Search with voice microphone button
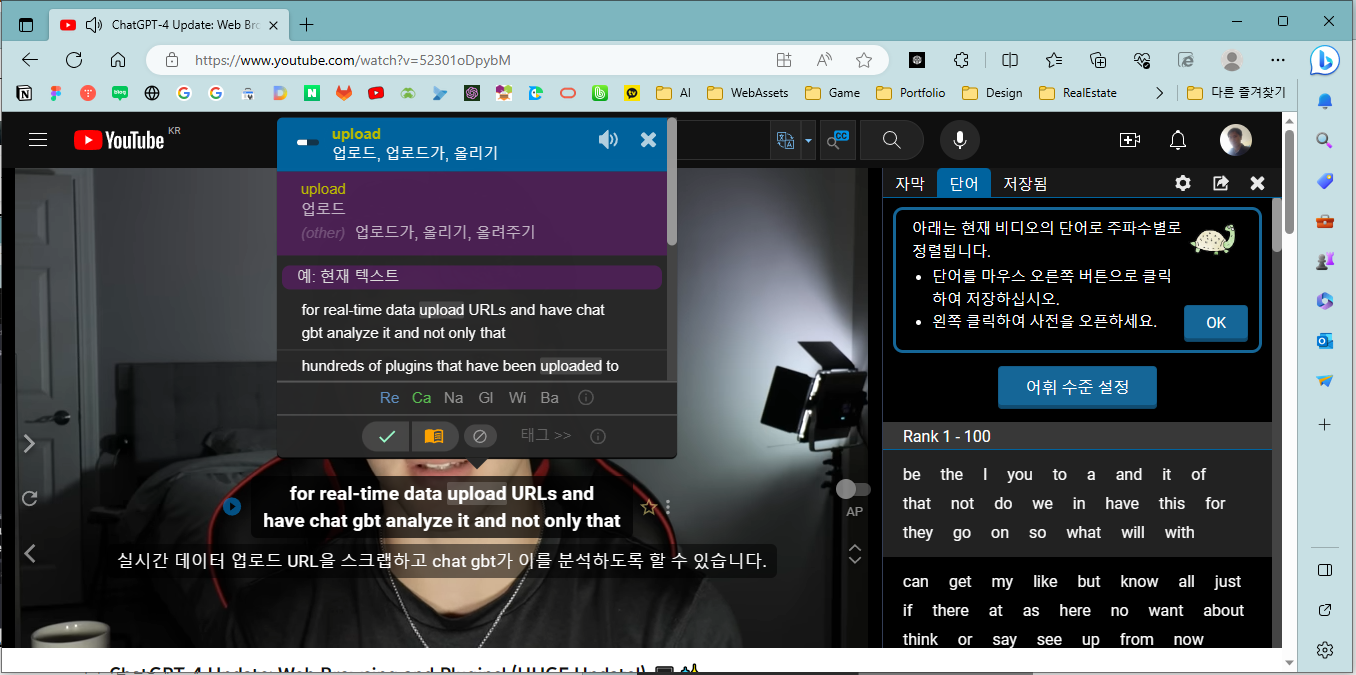1356x675 pixels. (960, 140)
